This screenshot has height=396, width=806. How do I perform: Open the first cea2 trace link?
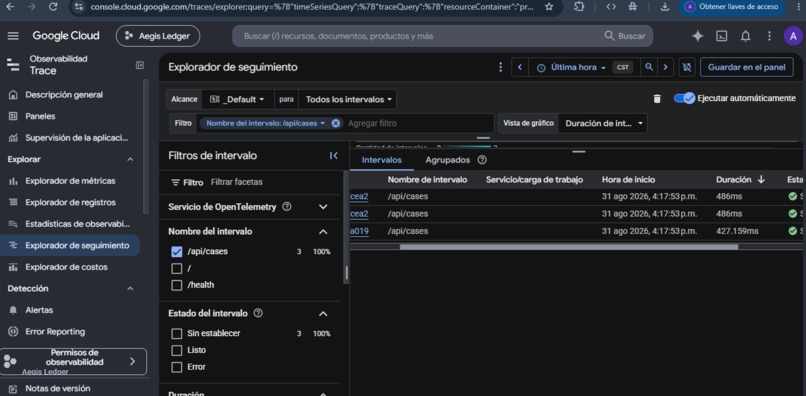[x=359, y=196]
